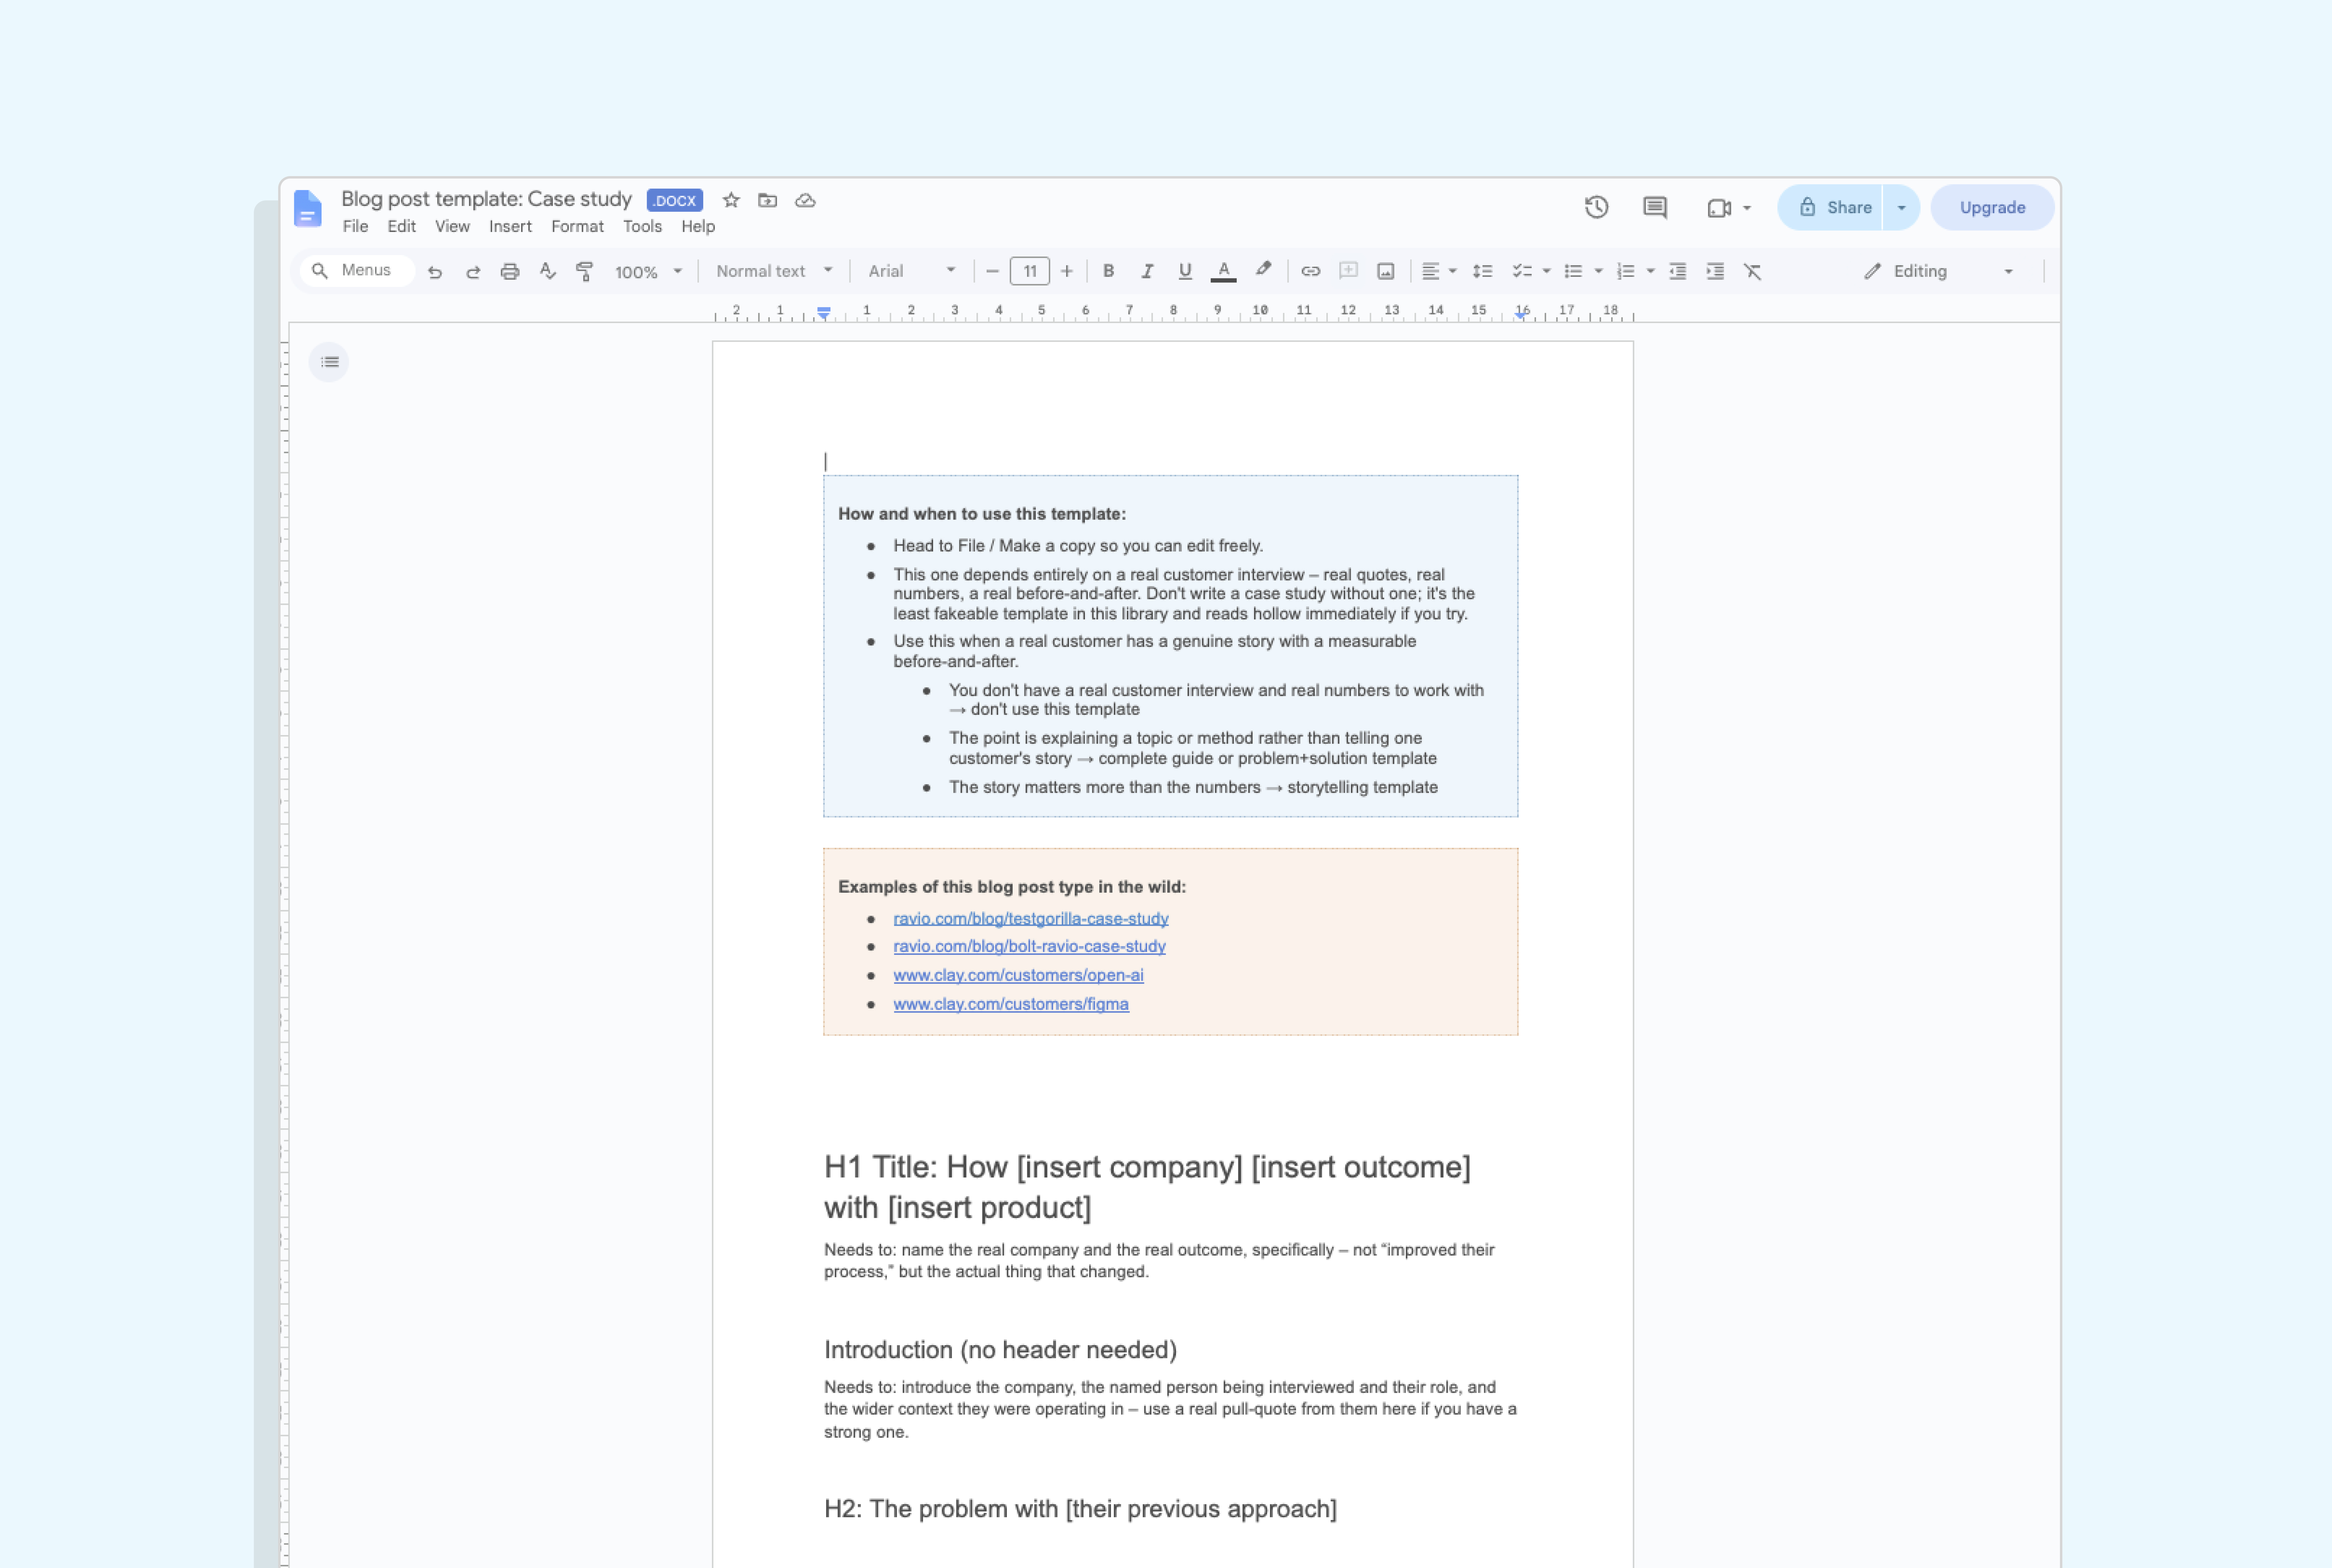
Task: Decrease the font size
Action: click(992, 271)
